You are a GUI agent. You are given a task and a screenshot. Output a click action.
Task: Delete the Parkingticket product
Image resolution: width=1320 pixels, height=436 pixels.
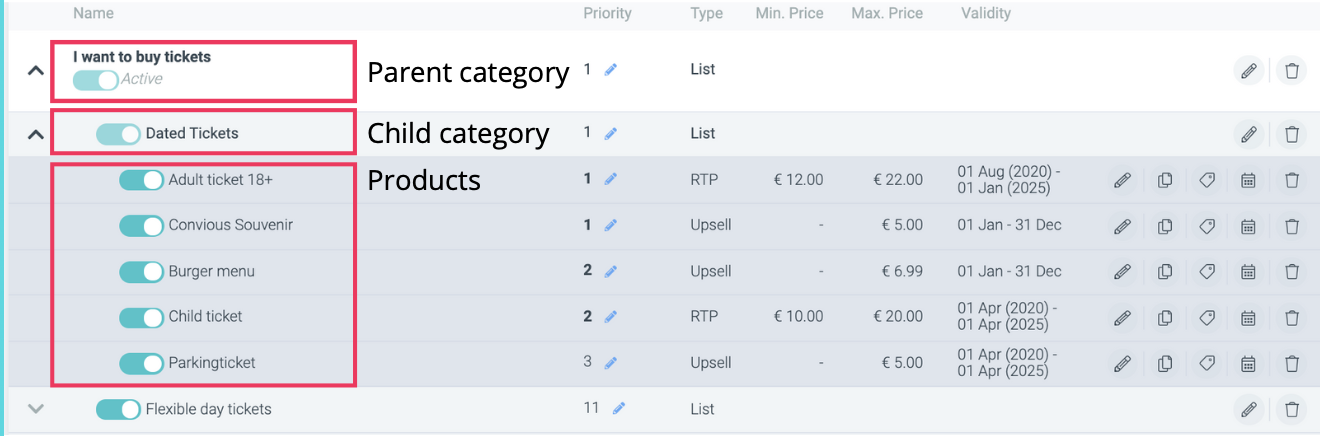tap(1291, 363)
